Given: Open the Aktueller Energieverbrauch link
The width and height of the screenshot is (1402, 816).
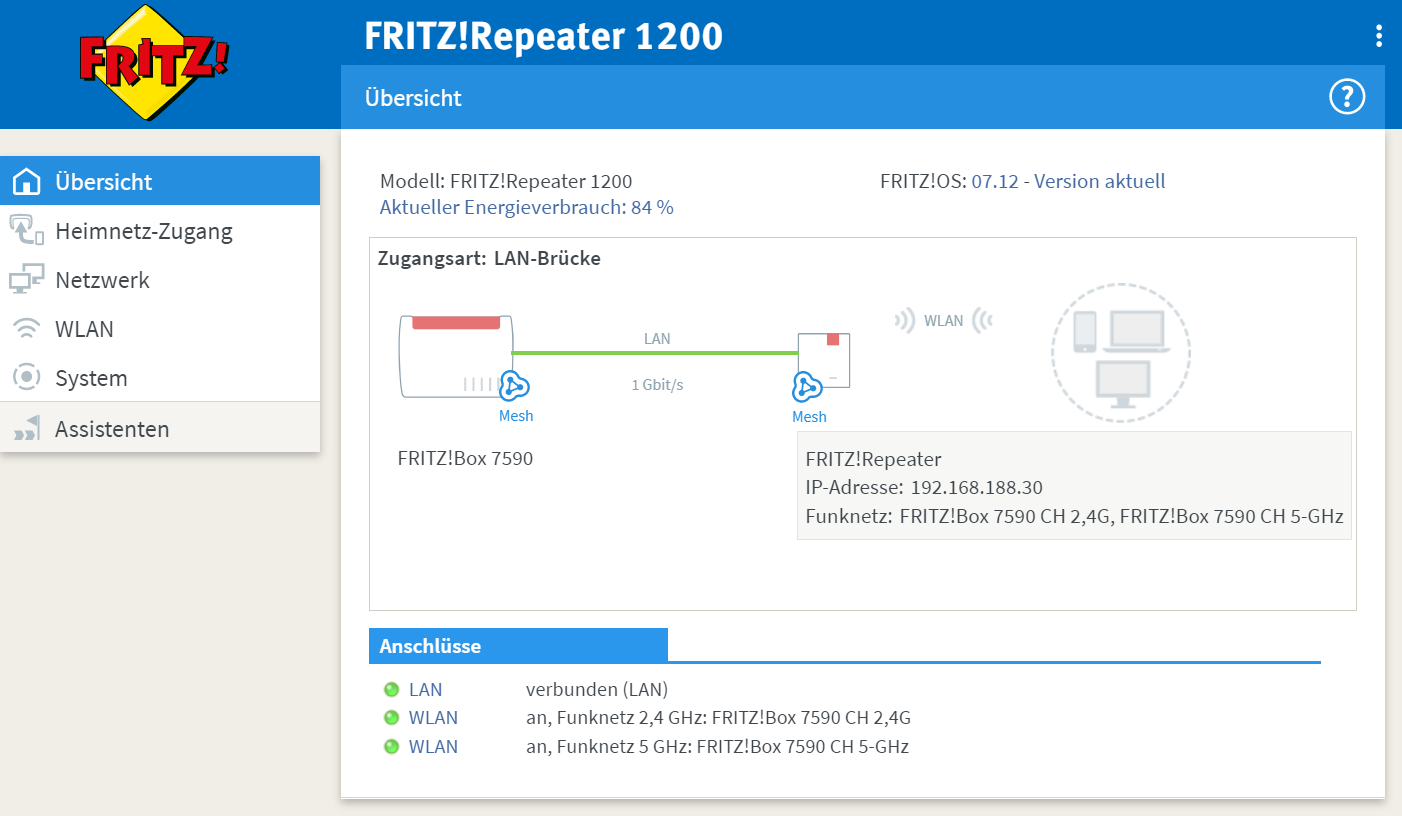Looking at the screenshot, I should [526, 208].
